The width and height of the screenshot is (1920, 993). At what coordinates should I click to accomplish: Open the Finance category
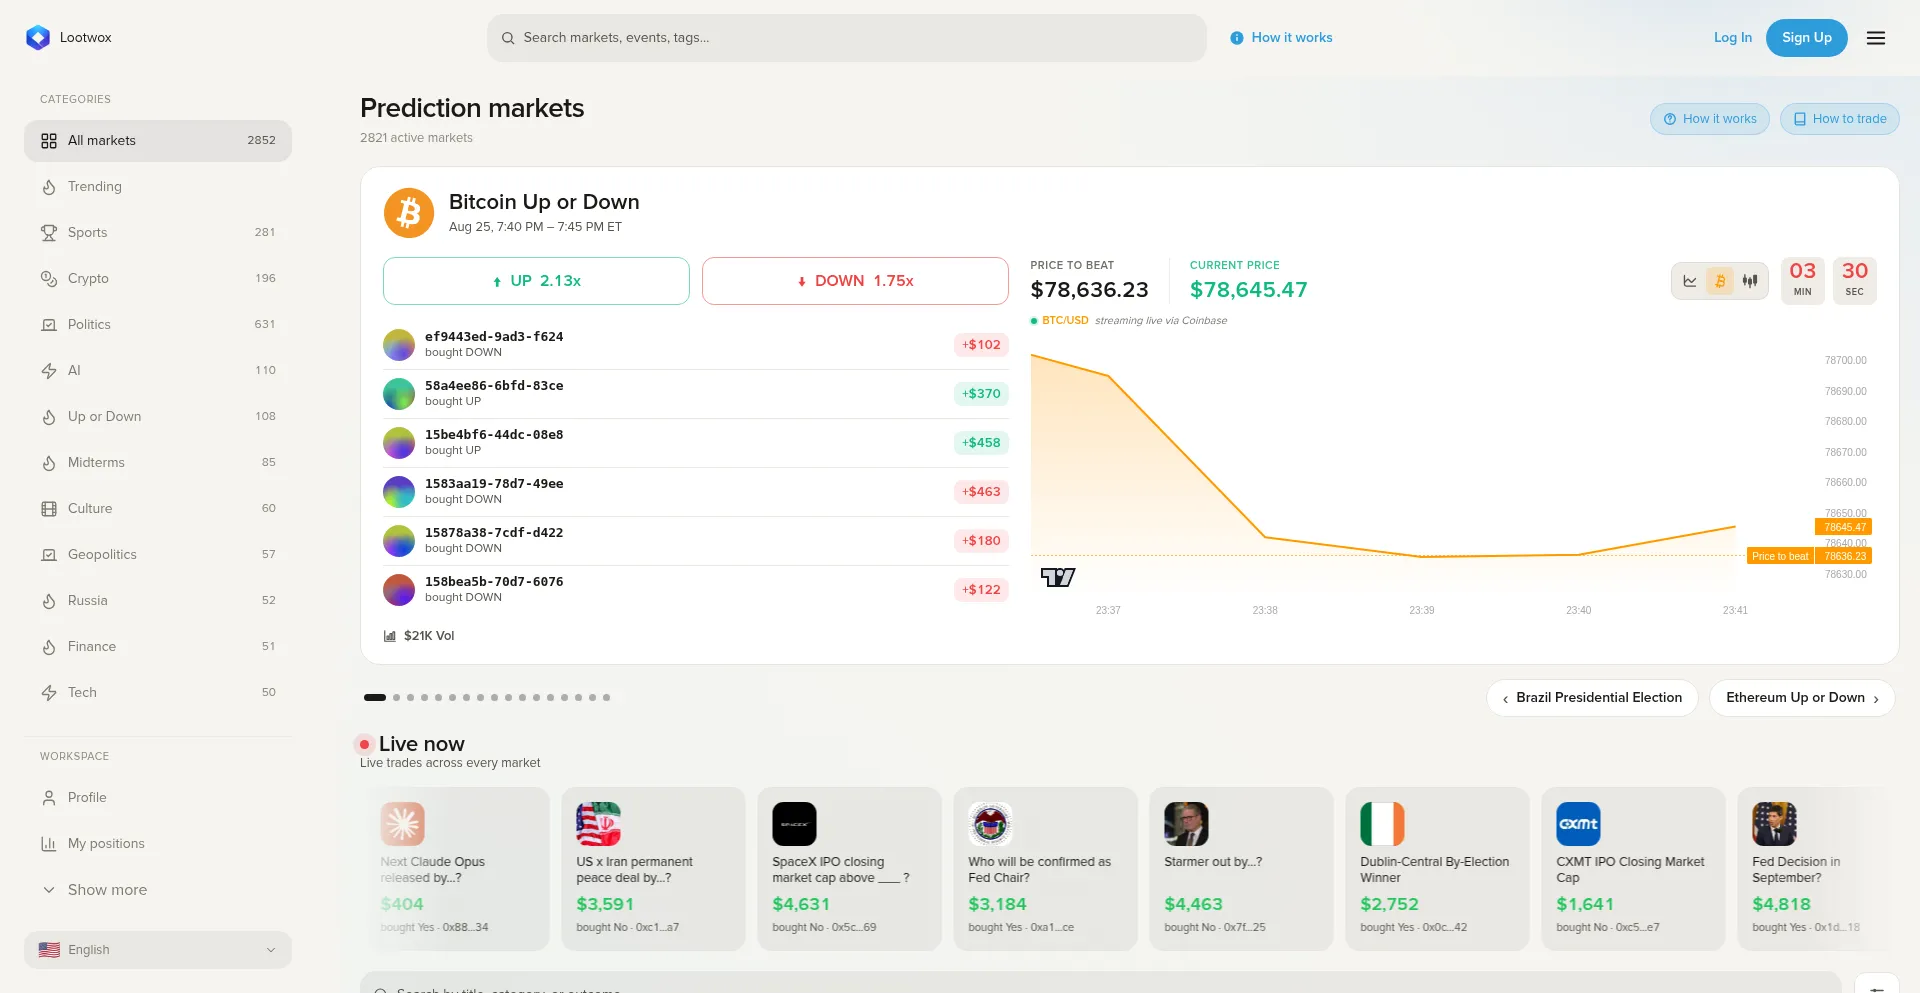158,647
